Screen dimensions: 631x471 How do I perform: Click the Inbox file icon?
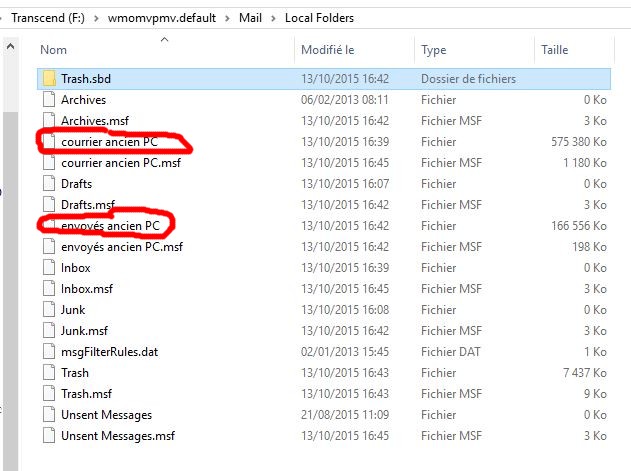point(49,268)
